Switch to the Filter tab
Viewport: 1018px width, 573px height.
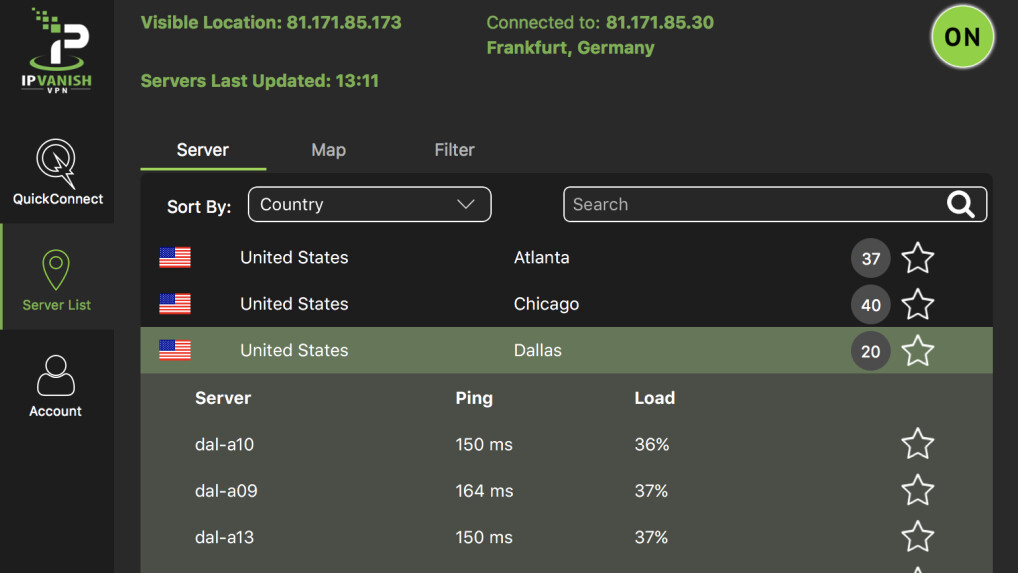(454, 150)
